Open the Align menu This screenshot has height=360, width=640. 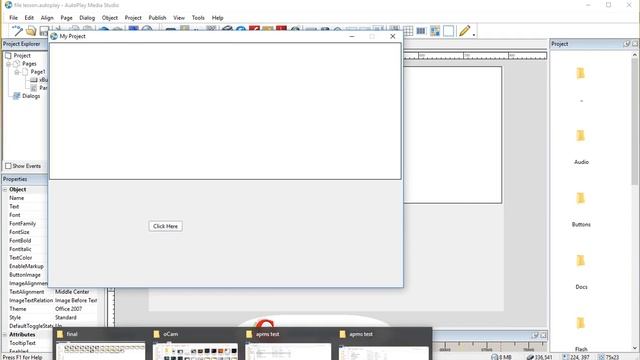point(47,18)
